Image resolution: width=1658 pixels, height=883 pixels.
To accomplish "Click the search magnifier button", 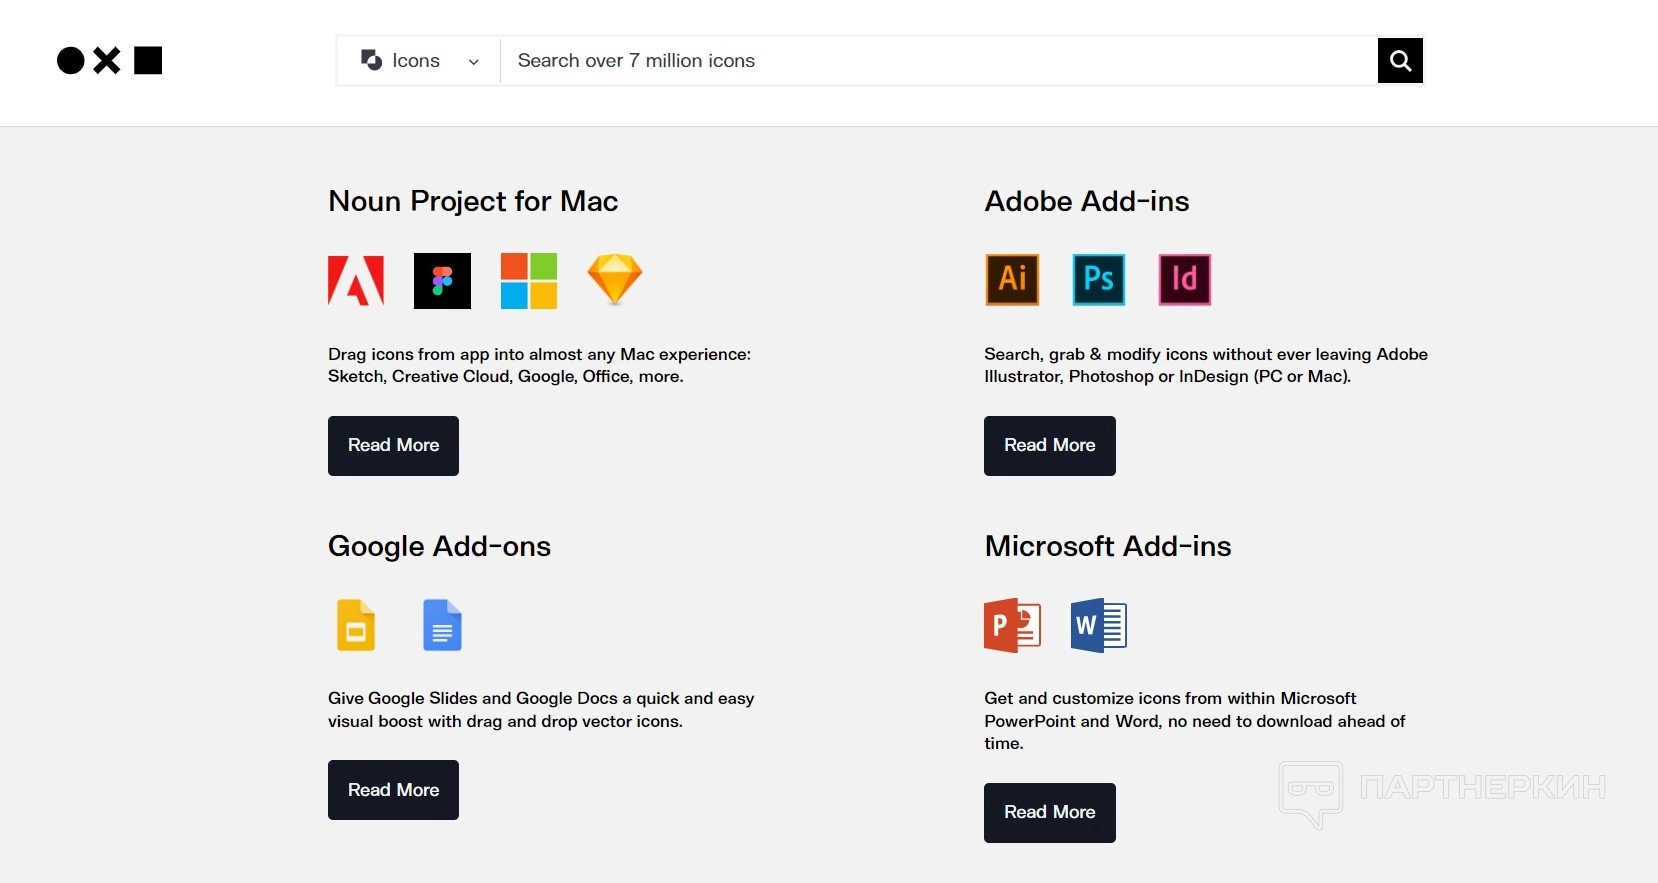I will (1400, 61).
